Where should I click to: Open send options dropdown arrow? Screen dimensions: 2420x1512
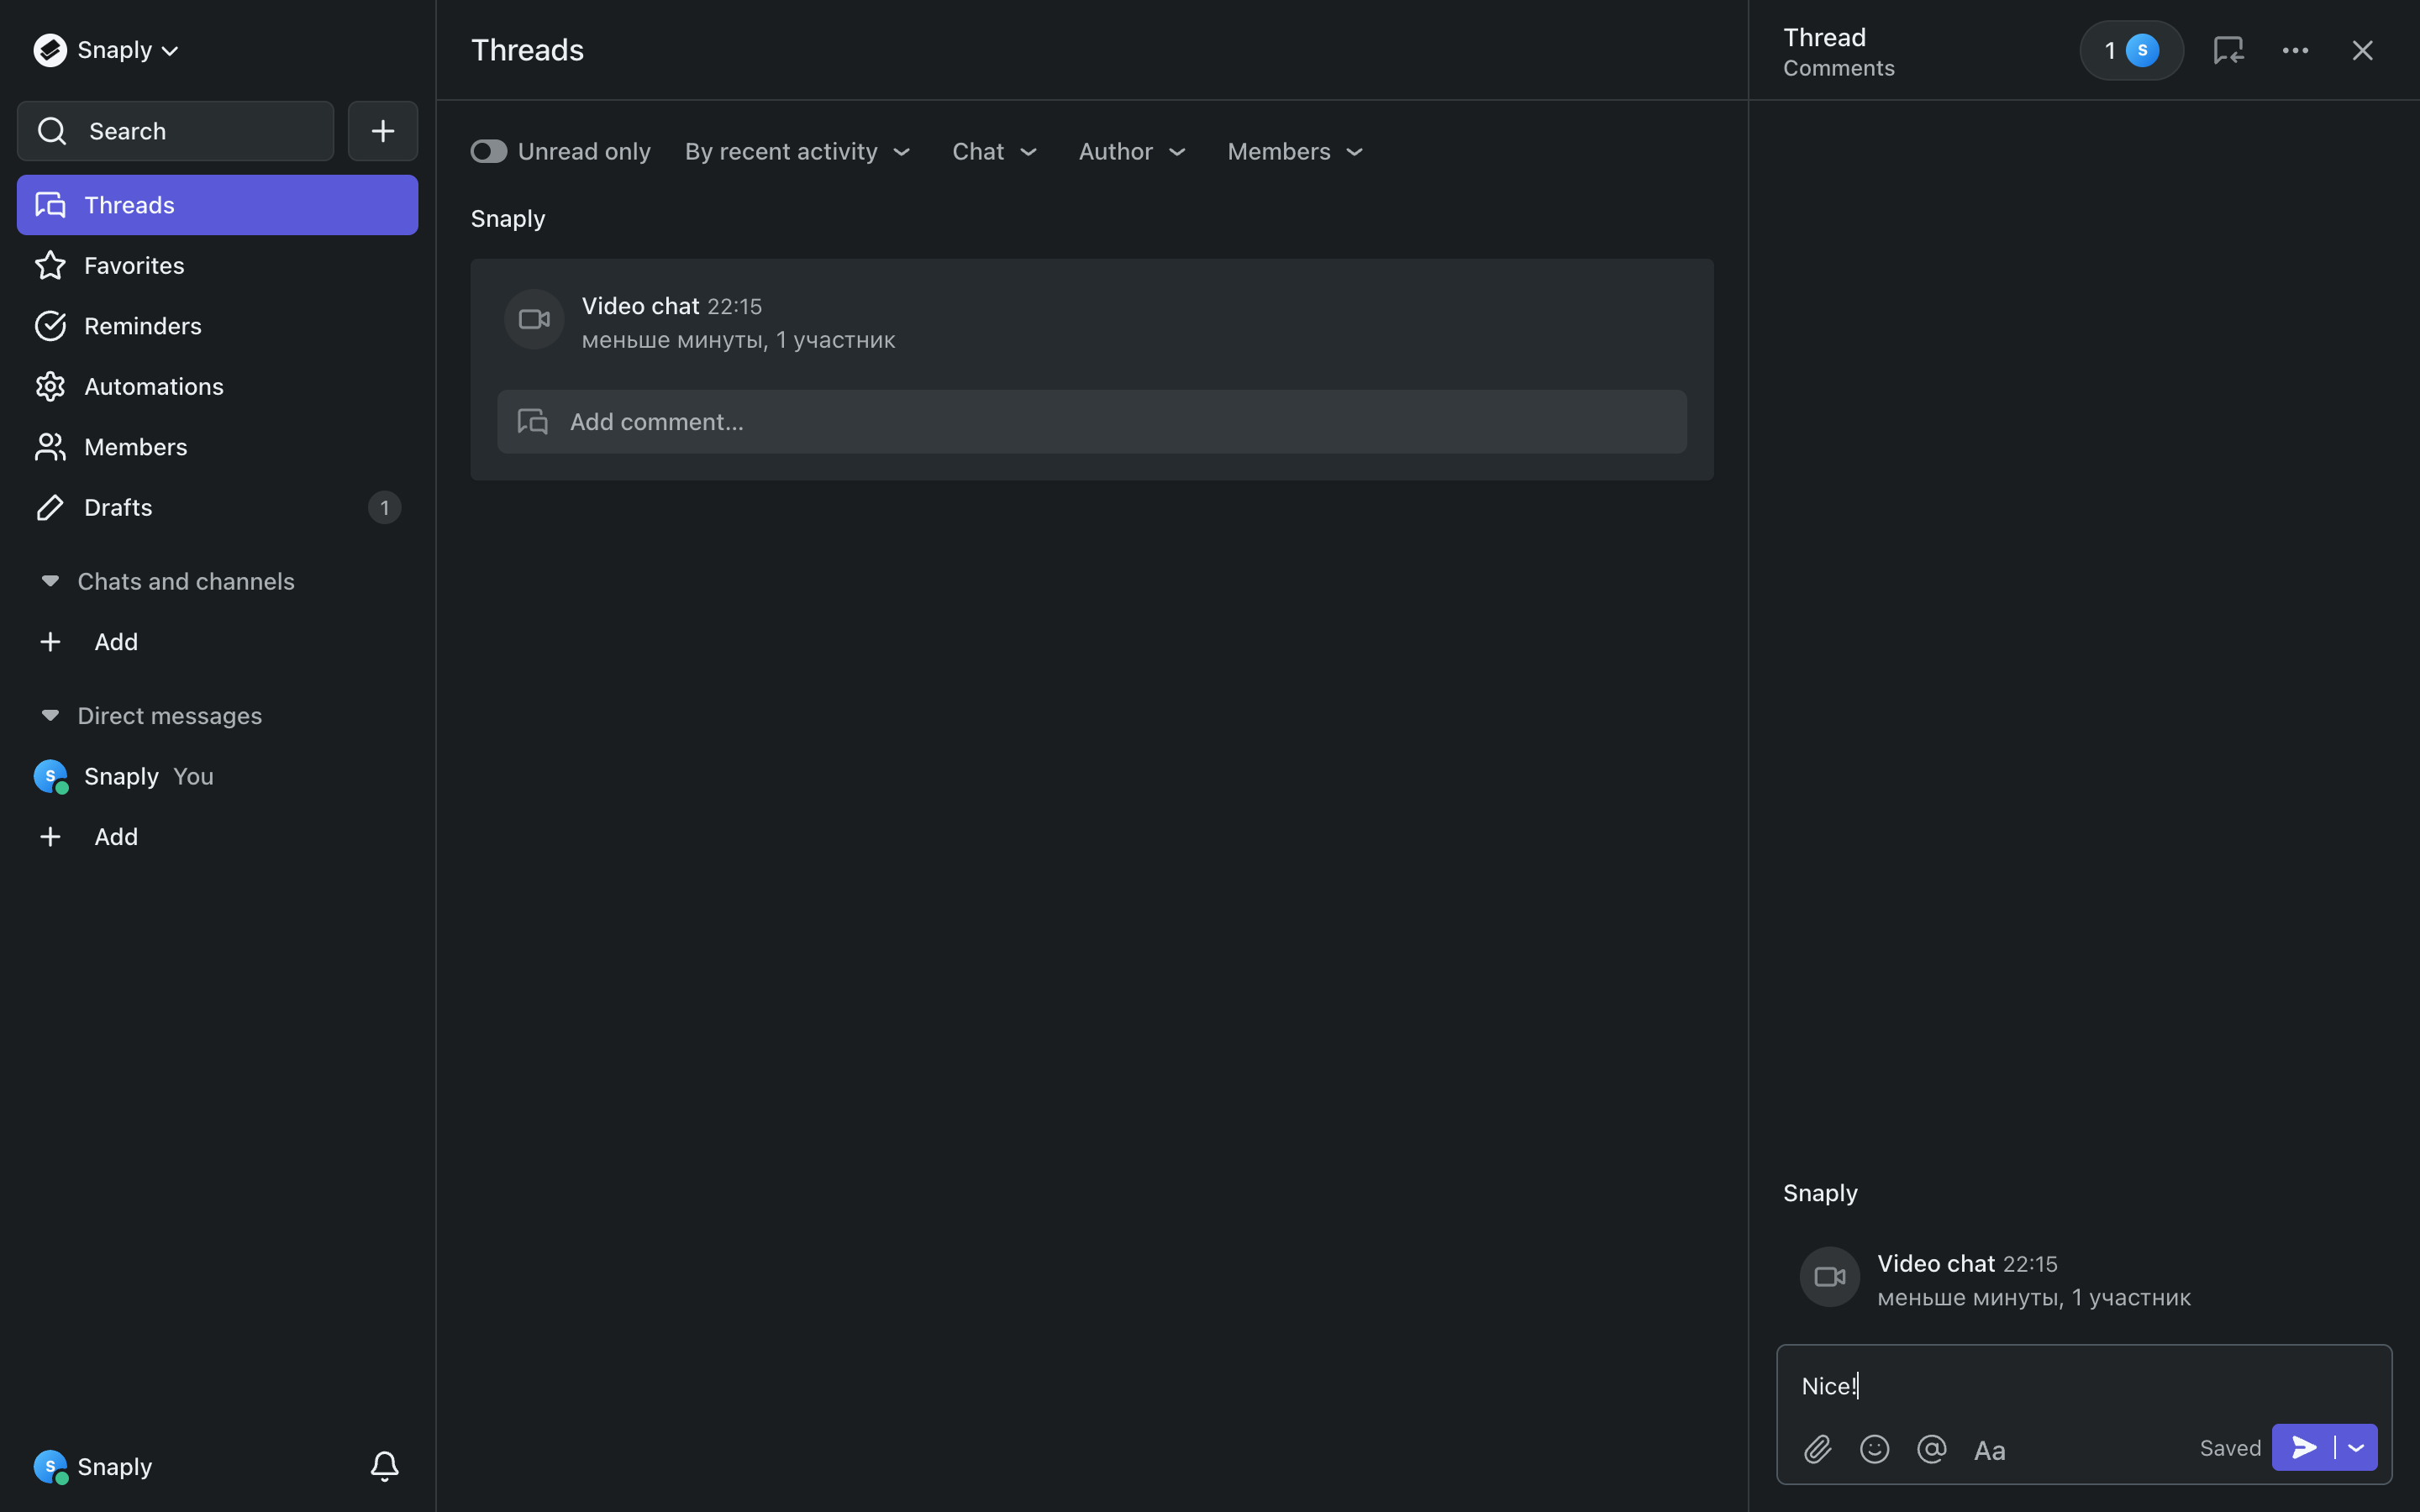point(2357,1448)
